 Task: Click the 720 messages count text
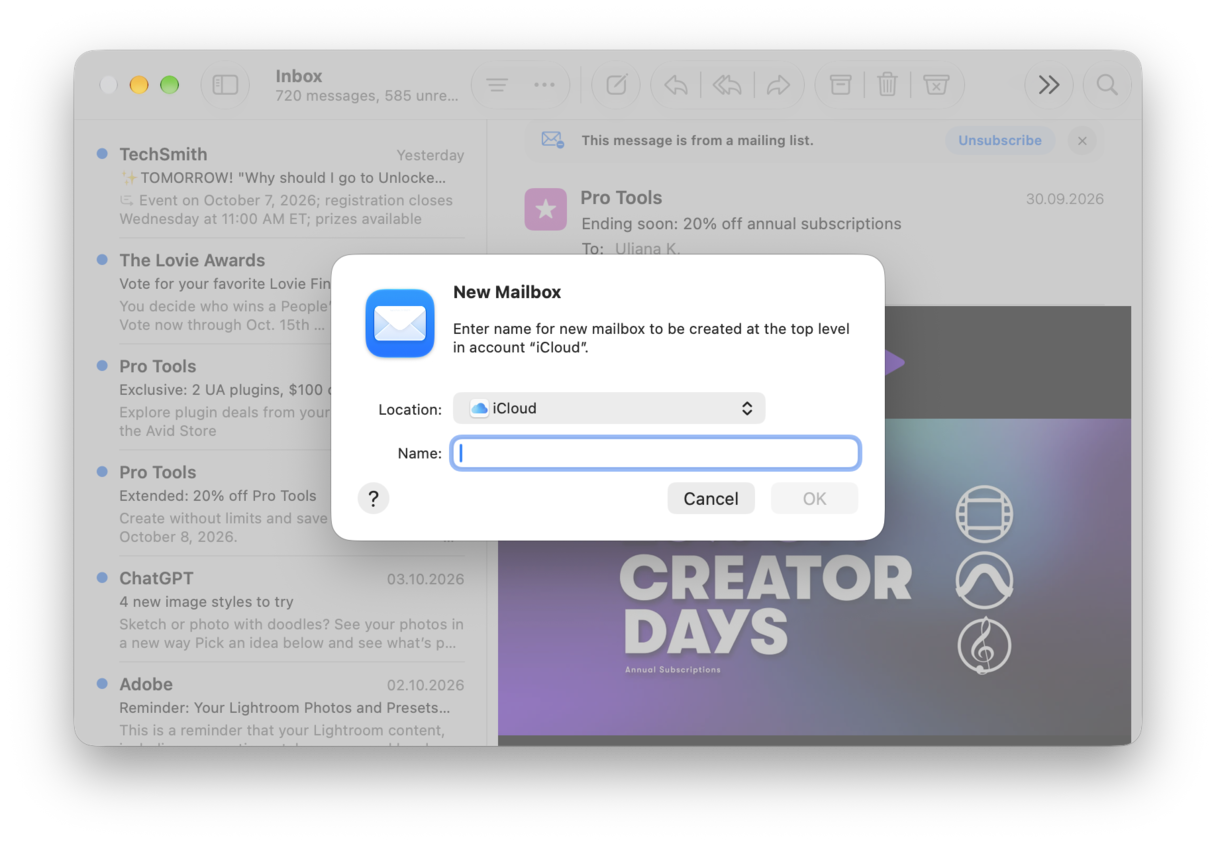[367, 96]
